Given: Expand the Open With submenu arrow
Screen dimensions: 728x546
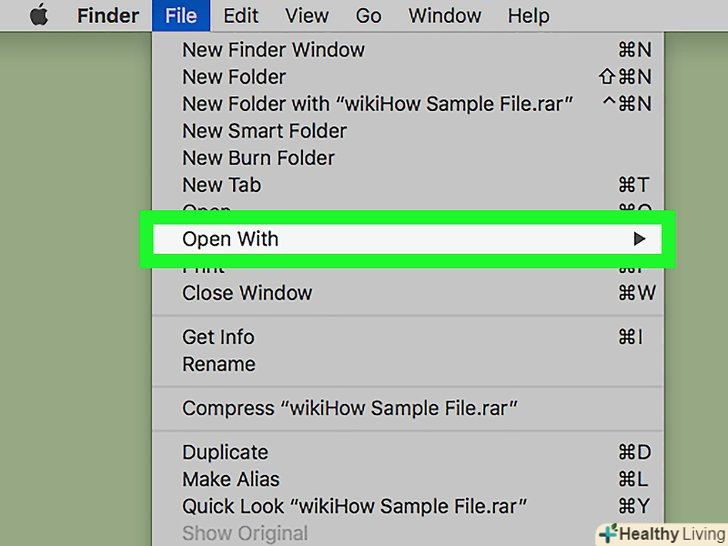Looking at the screenshot, I should pos(639,239).
